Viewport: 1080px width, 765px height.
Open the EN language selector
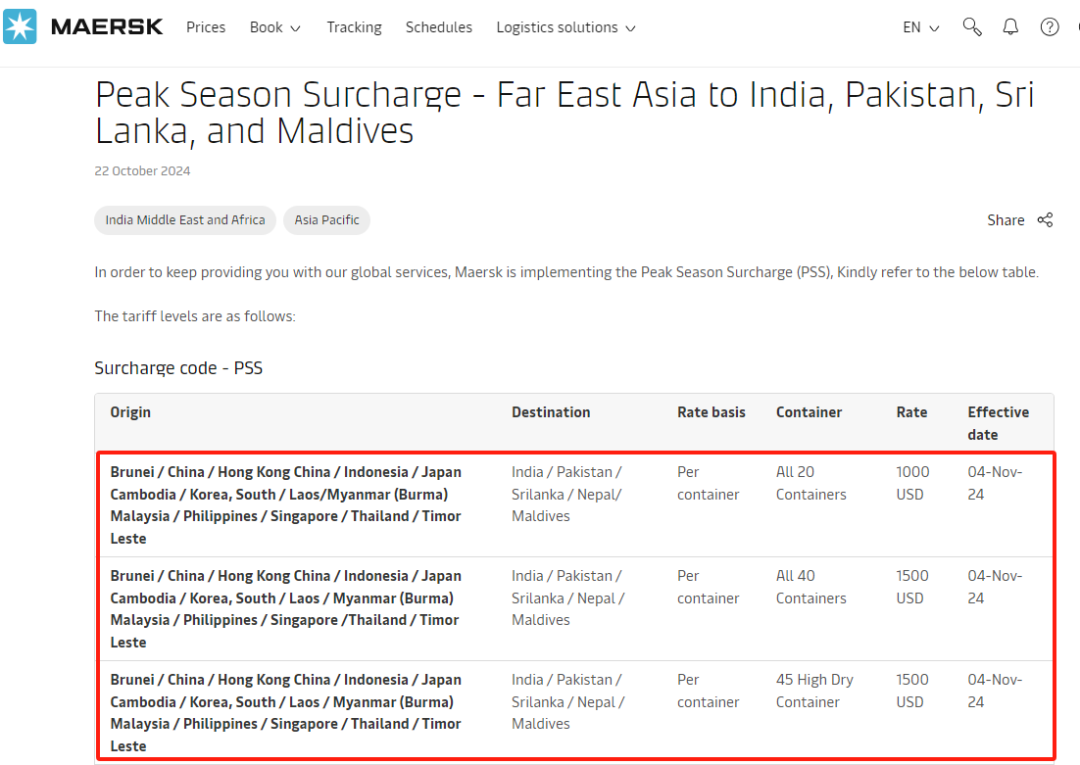coord(921,27)
